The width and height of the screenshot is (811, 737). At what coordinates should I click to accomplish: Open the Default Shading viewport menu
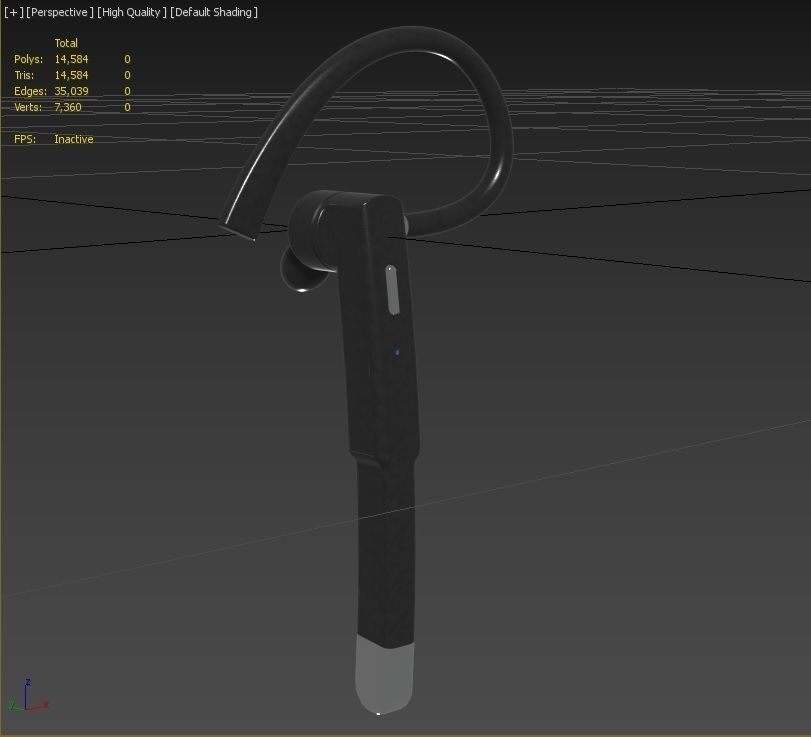coord(214,12)
